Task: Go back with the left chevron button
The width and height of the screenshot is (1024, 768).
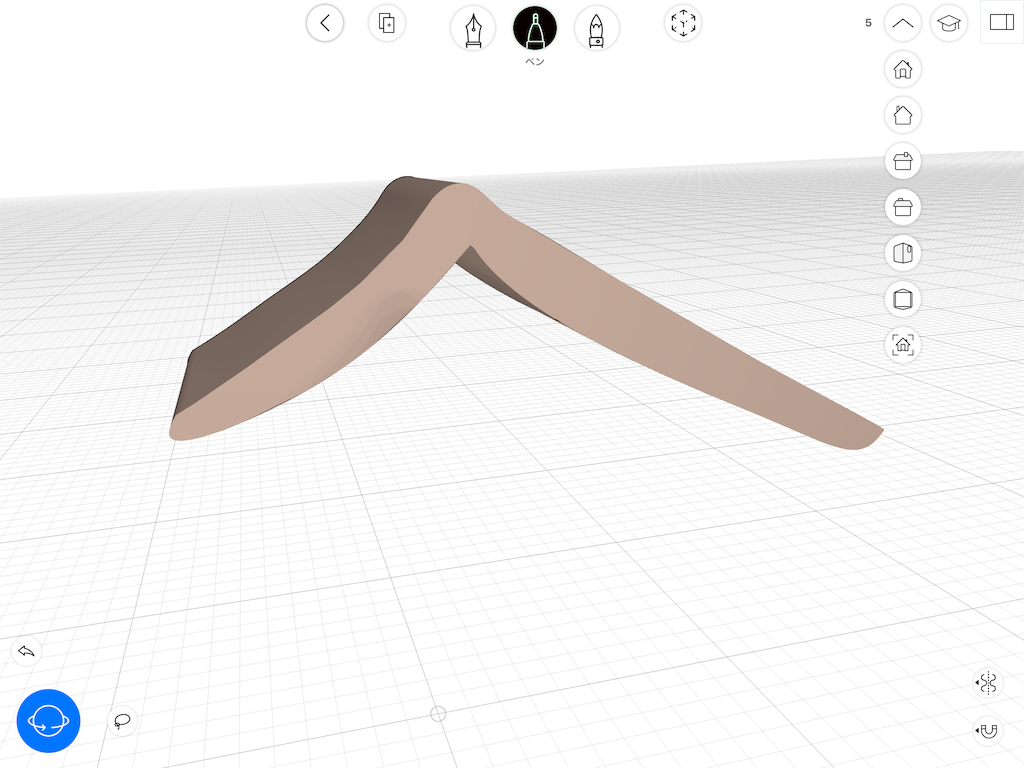Action: click(x=325, y=24)
